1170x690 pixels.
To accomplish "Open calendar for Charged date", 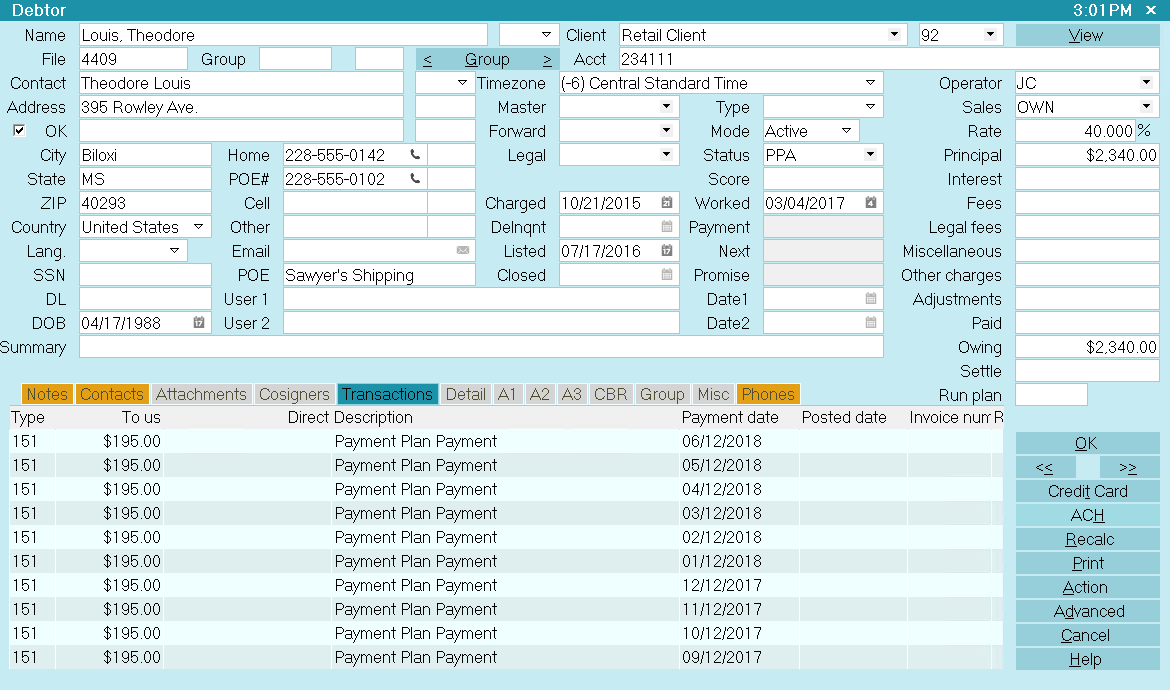I will pos(667,203).
